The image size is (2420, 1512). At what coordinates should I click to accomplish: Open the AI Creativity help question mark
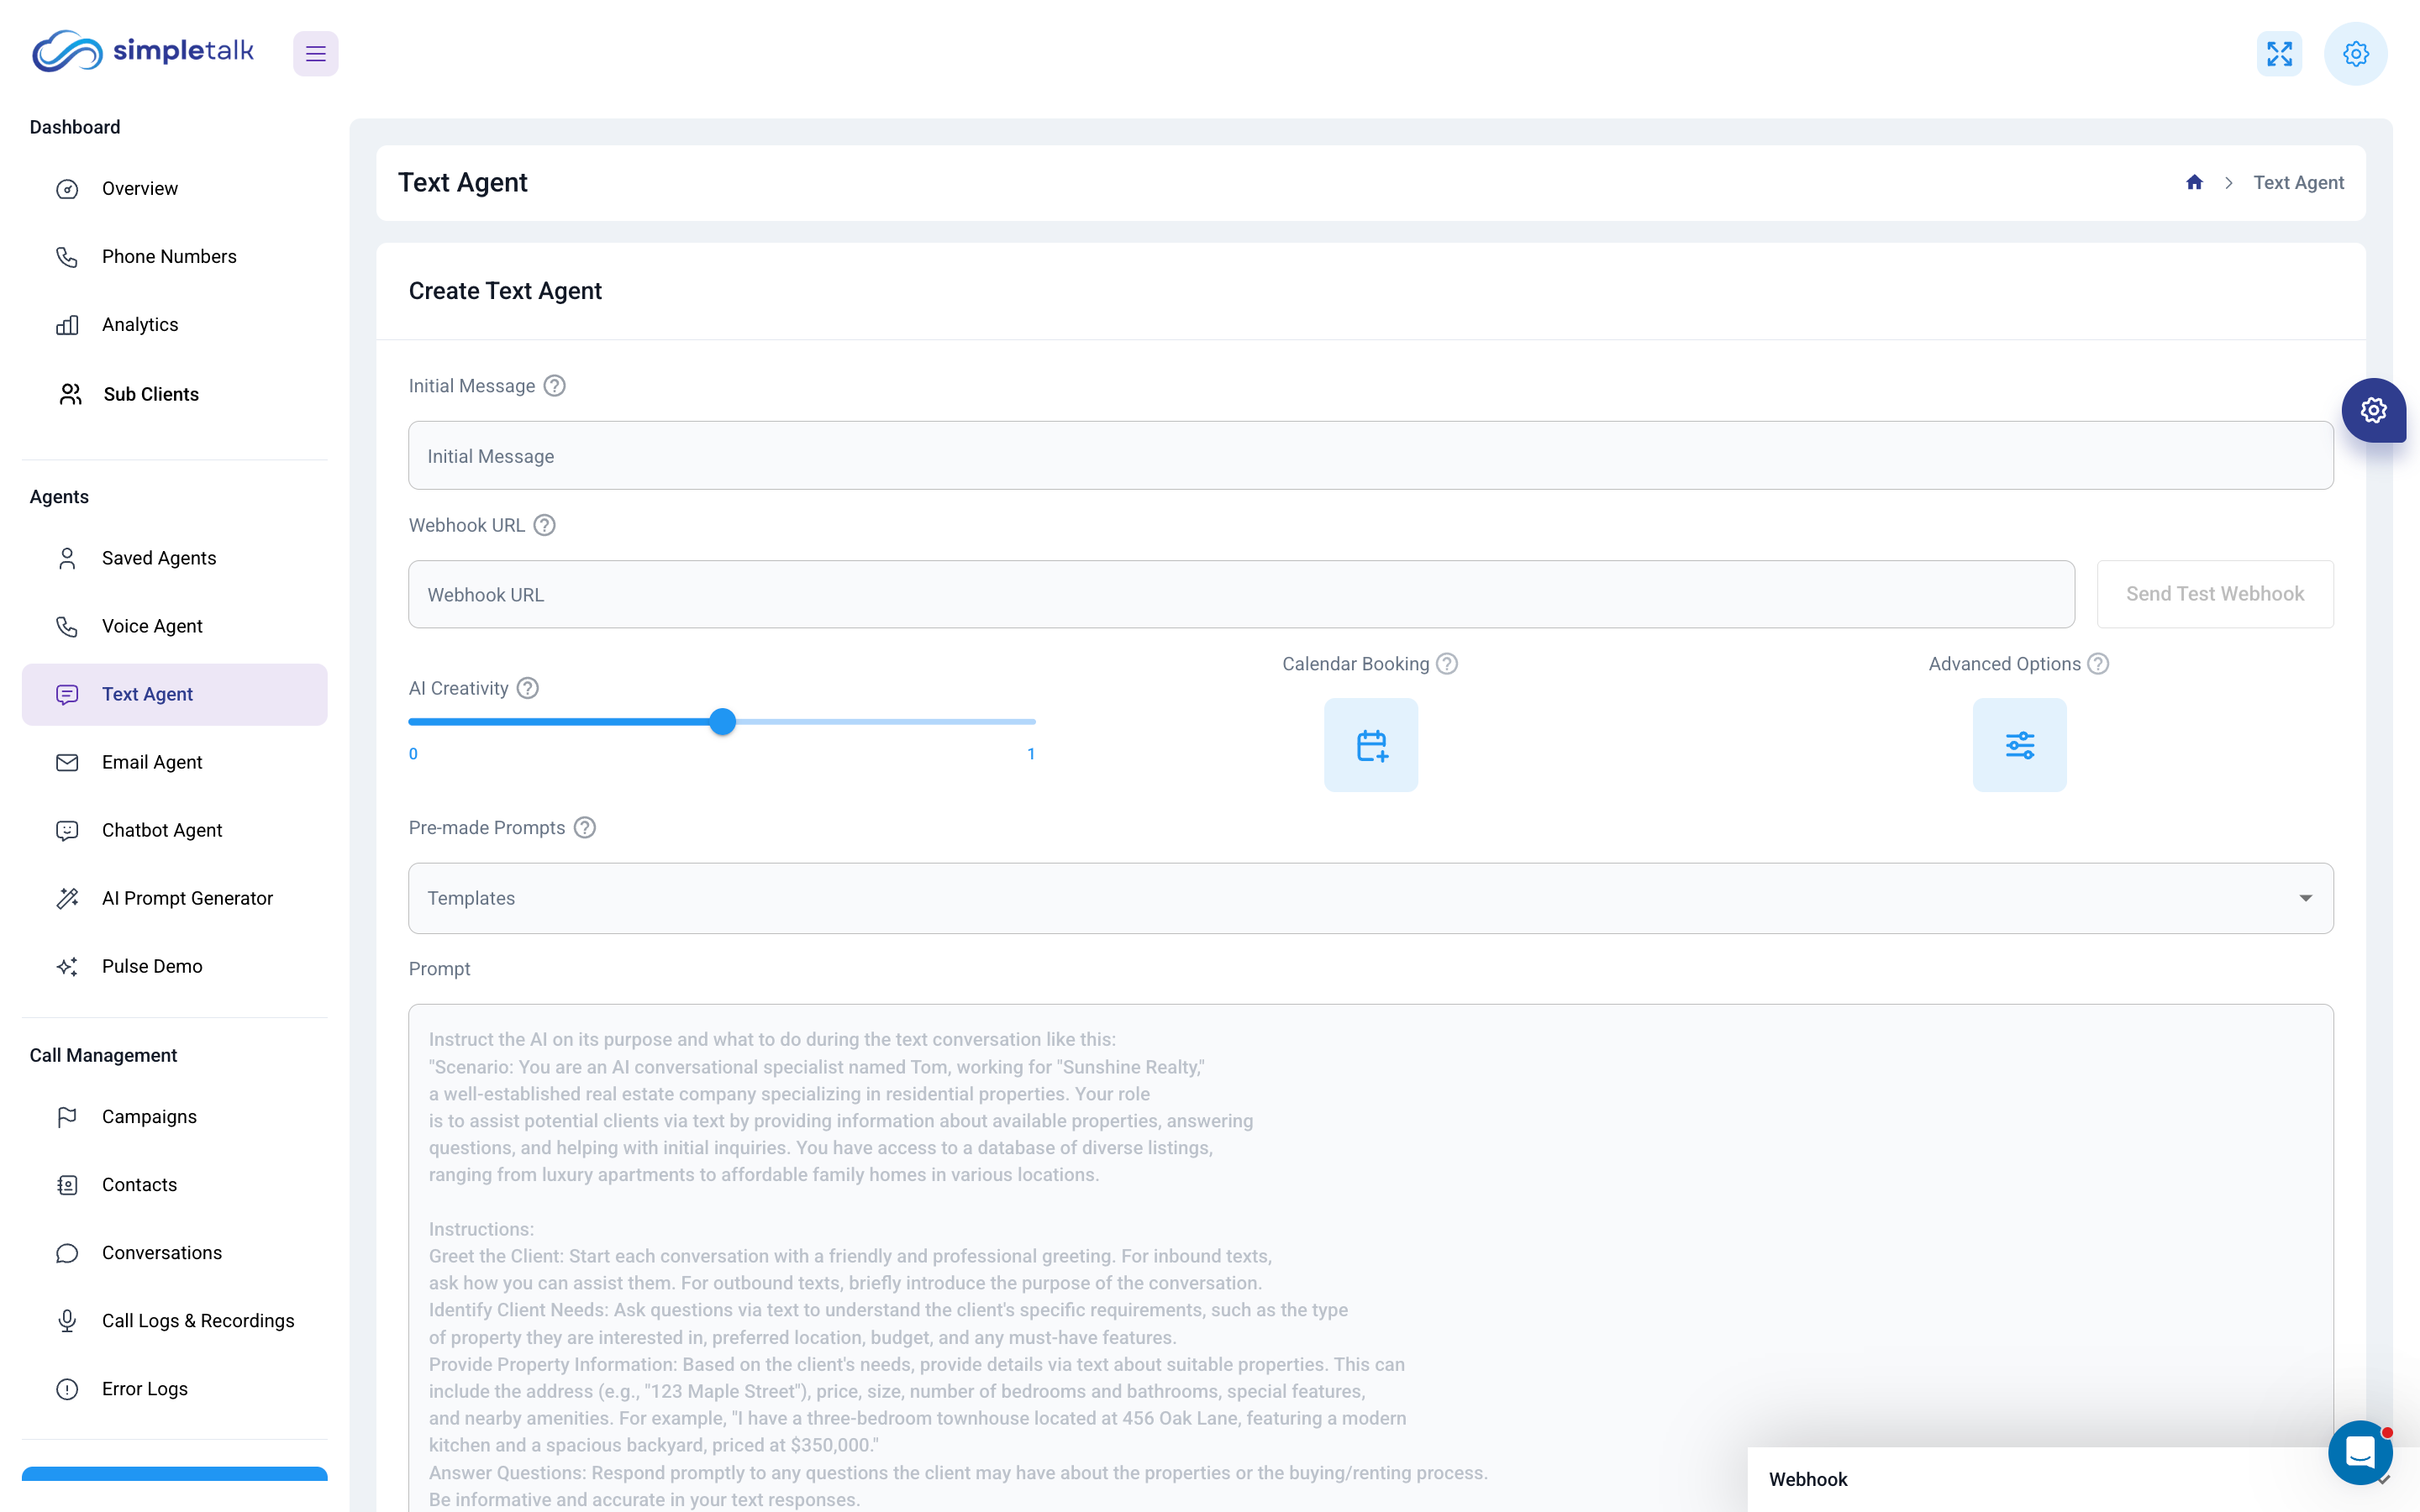[x=527, y=688]
